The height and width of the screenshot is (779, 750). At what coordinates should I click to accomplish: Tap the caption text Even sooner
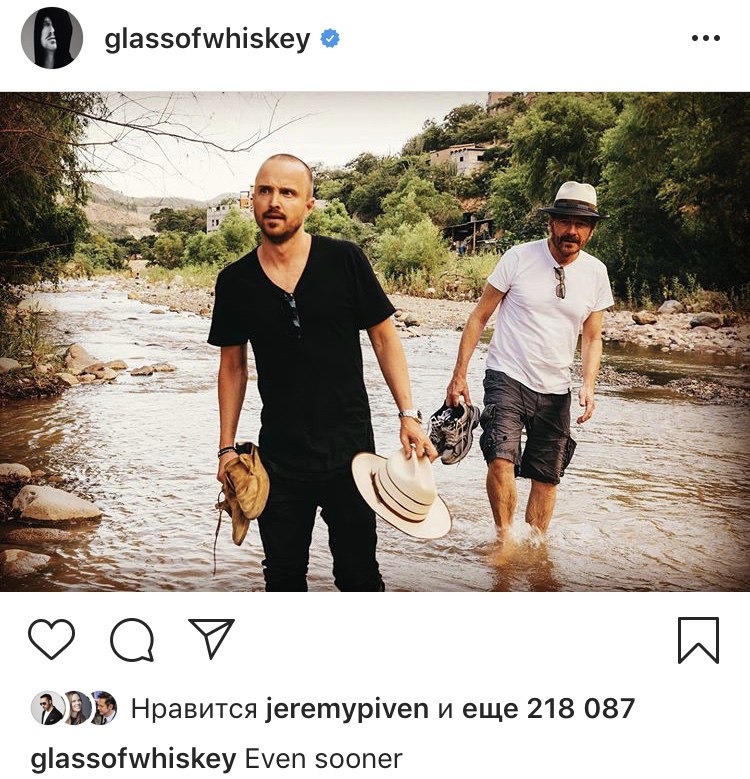pos(323,760)
